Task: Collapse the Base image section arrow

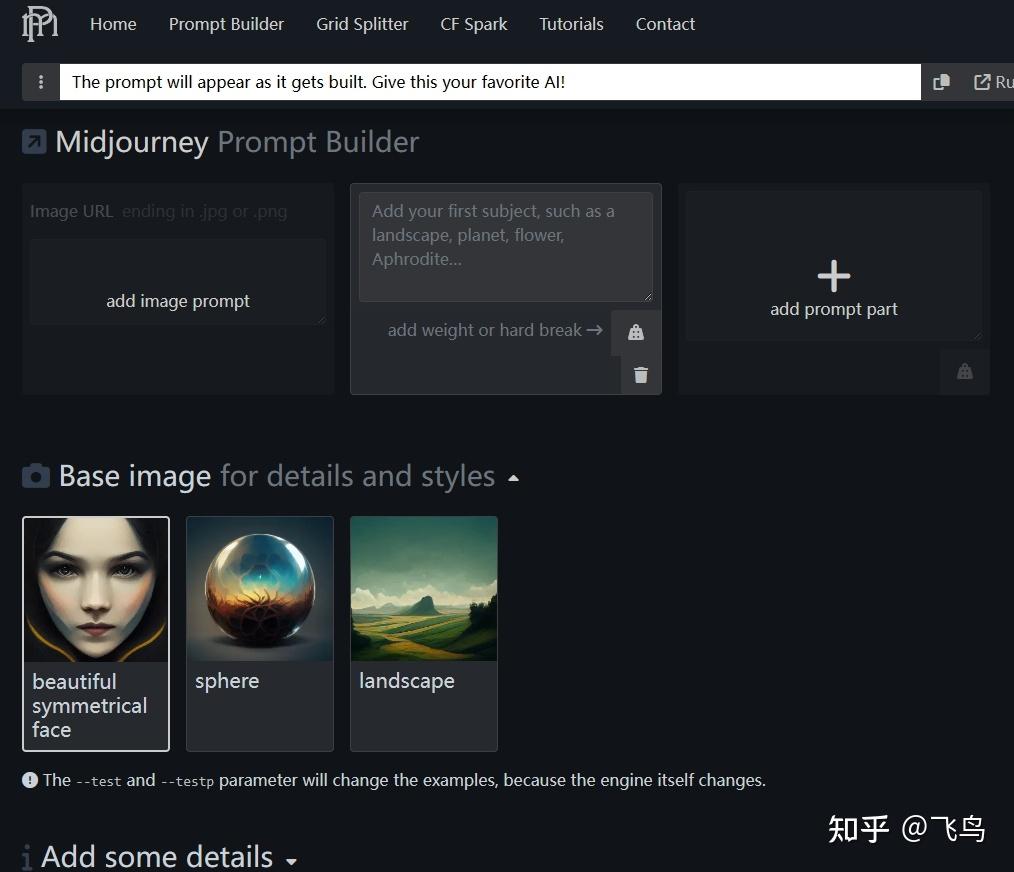Action: point(513,478)
